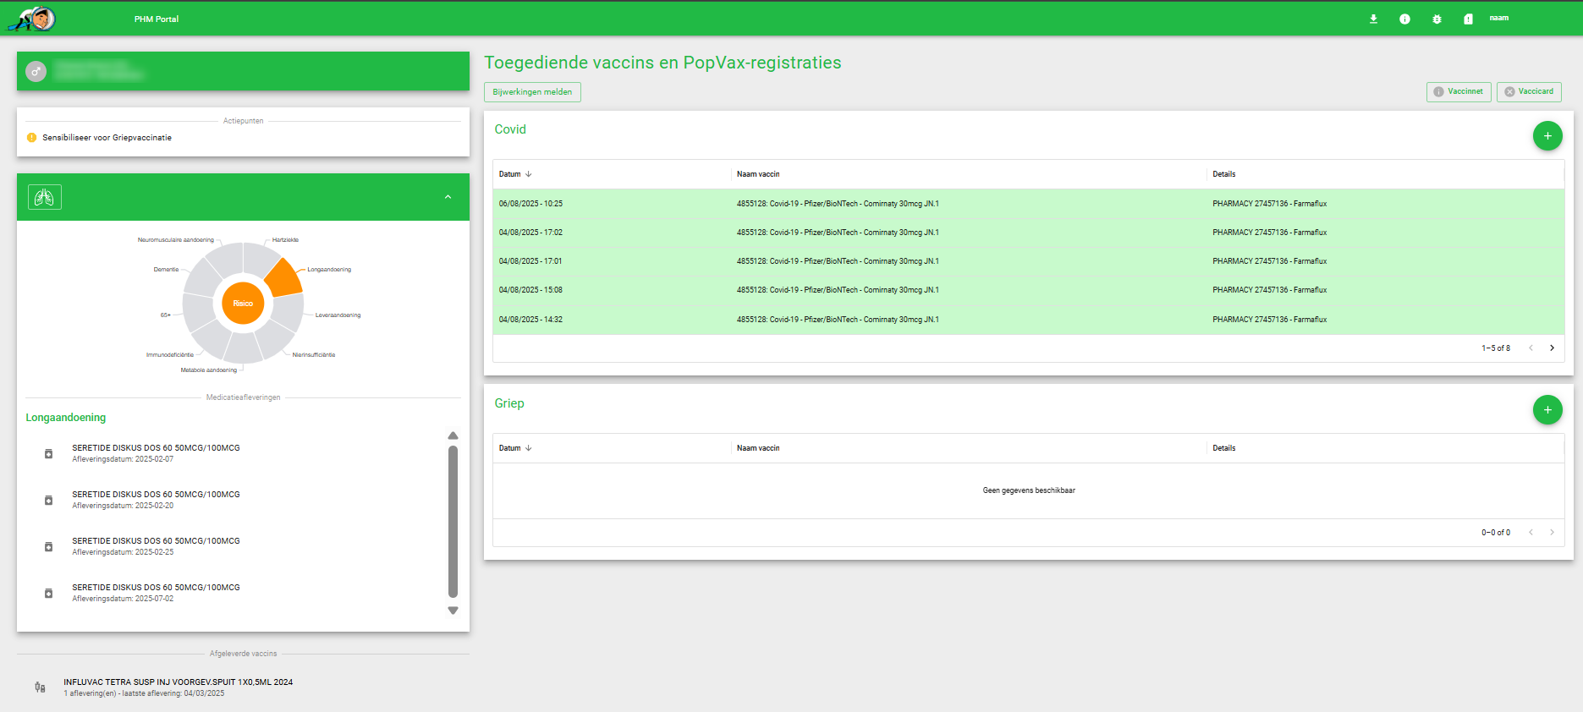Click medication icon for Seretide delivered 2025-02-07
Screen dimensions: 1583x712
pyautogui.click(x=48, y=453)
